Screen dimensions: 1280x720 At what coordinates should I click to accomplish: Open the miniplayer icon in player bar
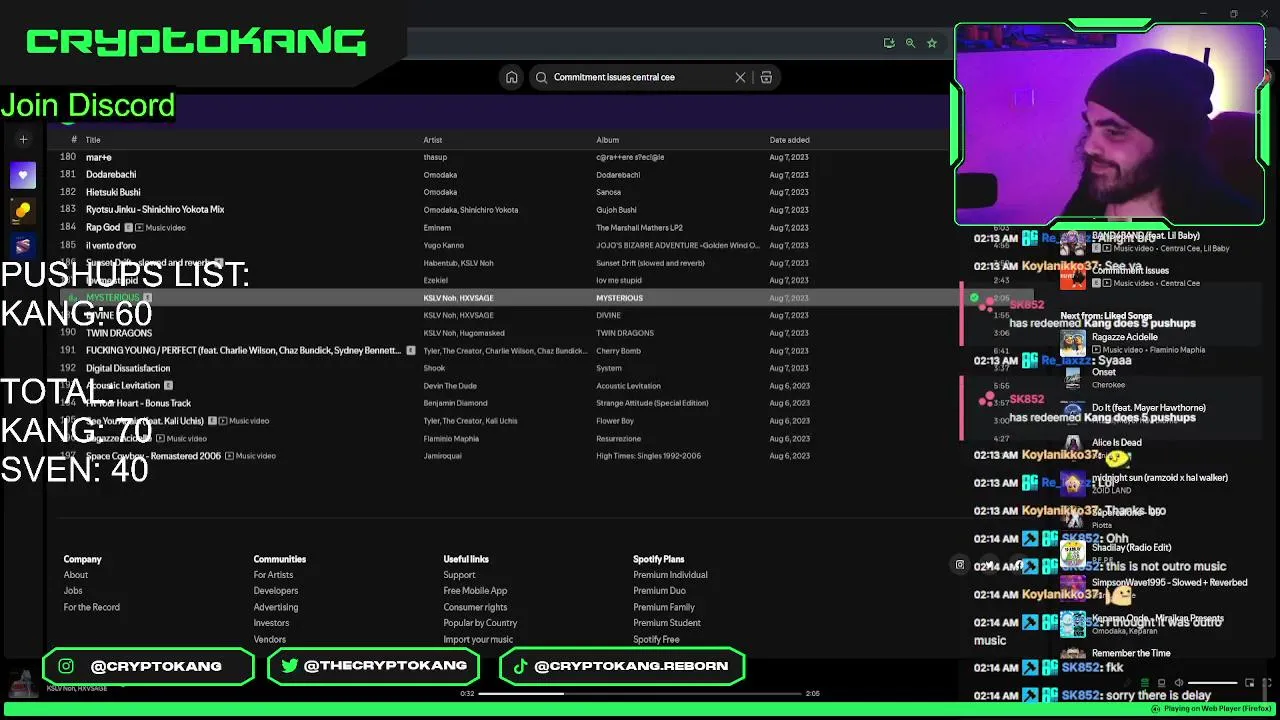pyautogui.click(x=1249, y=683)
